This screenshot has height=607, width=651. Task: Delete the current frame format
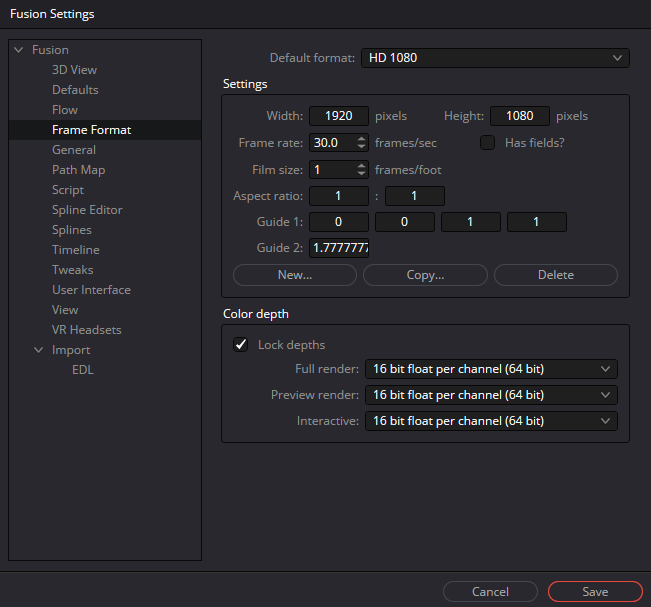coord(555,275)
